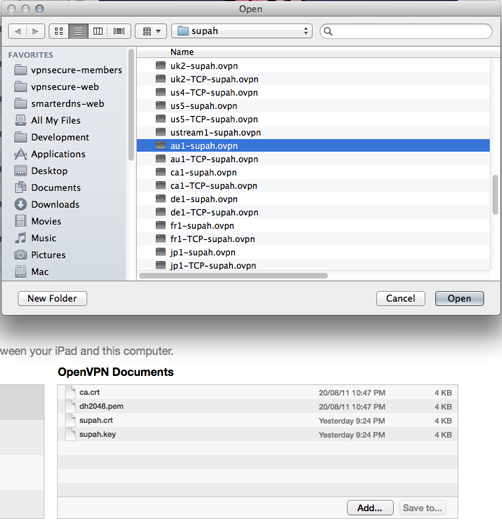Select file fr1-TCP-supah.ovpn
Image resolution: width=502 pixels, height=522 pixels.
pyautogui.click(x=313, y=239)
